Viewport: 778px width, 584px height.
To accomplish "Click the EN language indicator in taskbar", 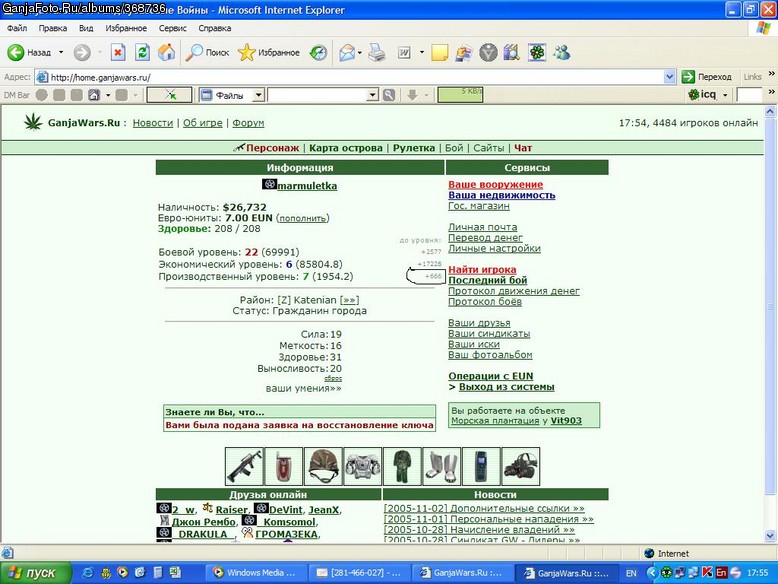I will [631, 573].
